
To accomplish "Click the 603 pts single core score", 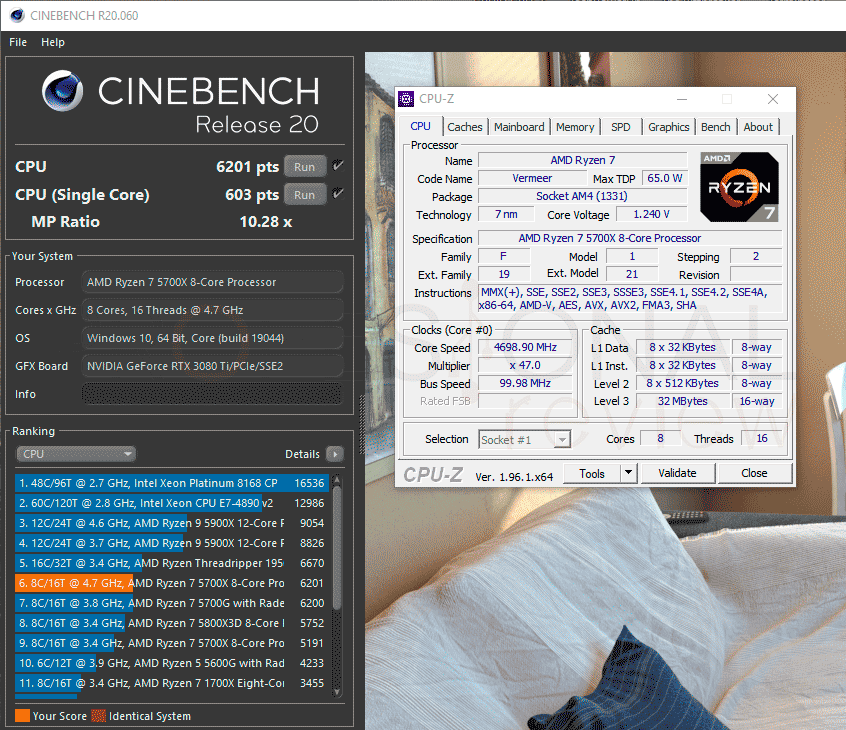I will pos(252,195).
